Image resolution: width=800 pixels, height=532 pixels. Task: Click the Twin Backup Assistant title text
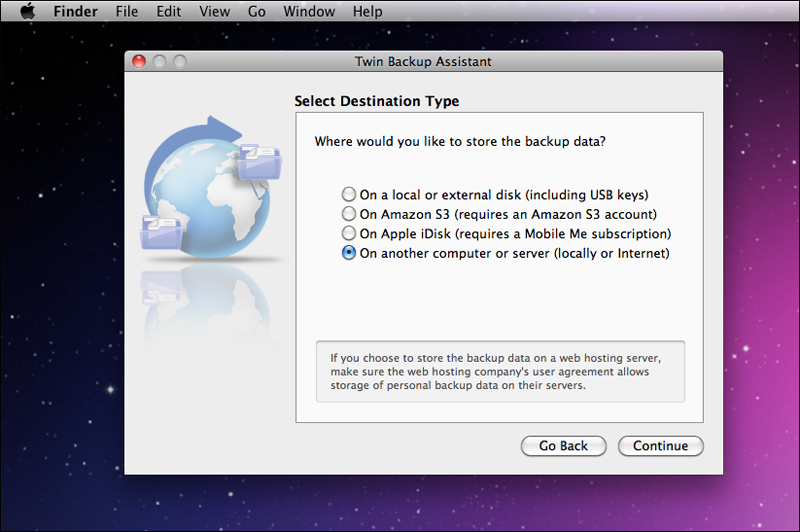[x=423, y=62]
